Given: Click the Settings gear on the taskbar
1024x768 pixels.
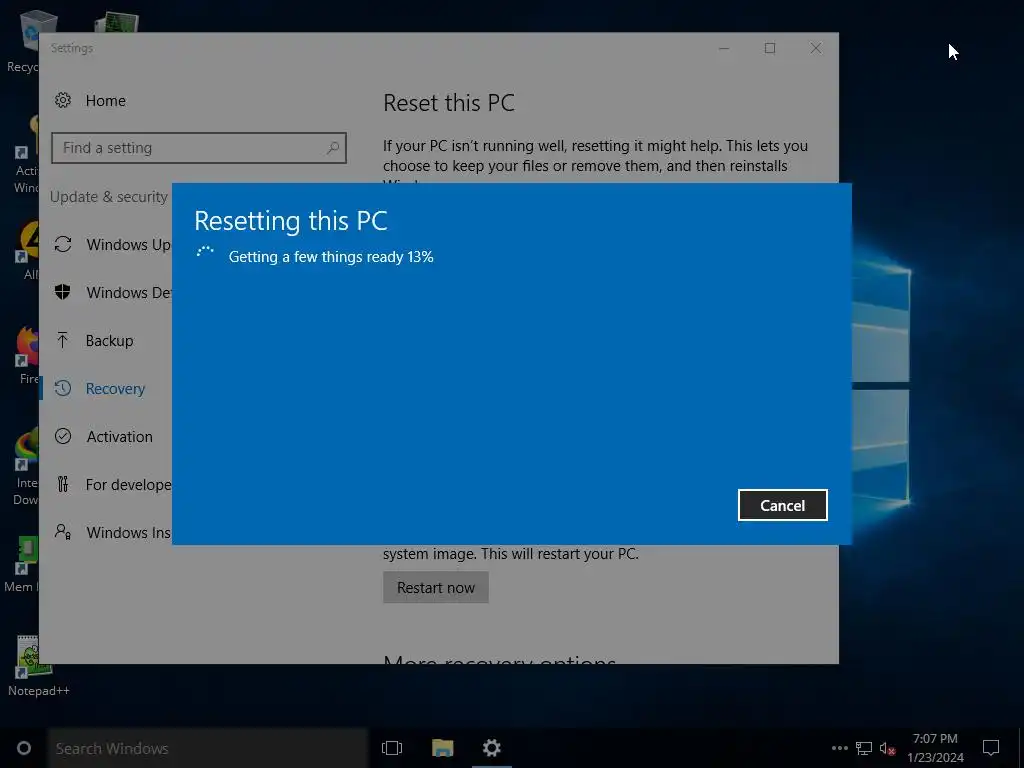Looking at the screenshot, I should click(x=492, y=748).
